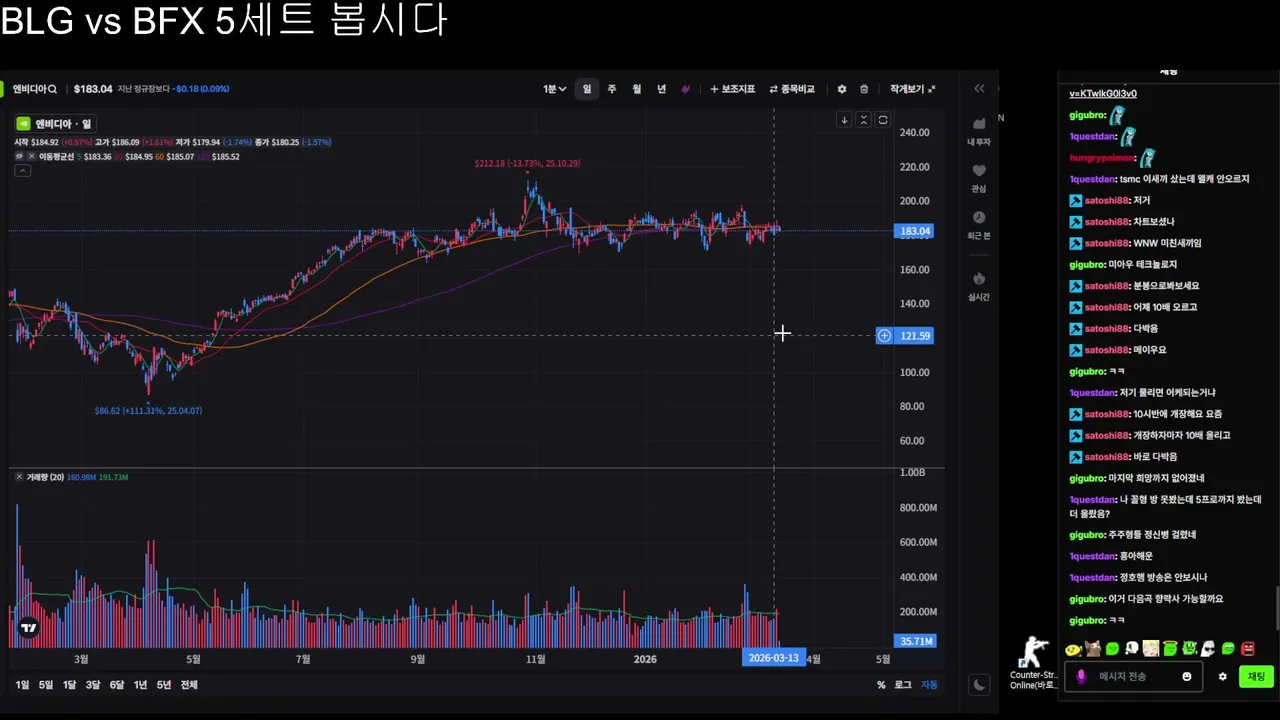Open the chart type candle icon
Viewport: 1280px width, 720px height.
[685, 89]
